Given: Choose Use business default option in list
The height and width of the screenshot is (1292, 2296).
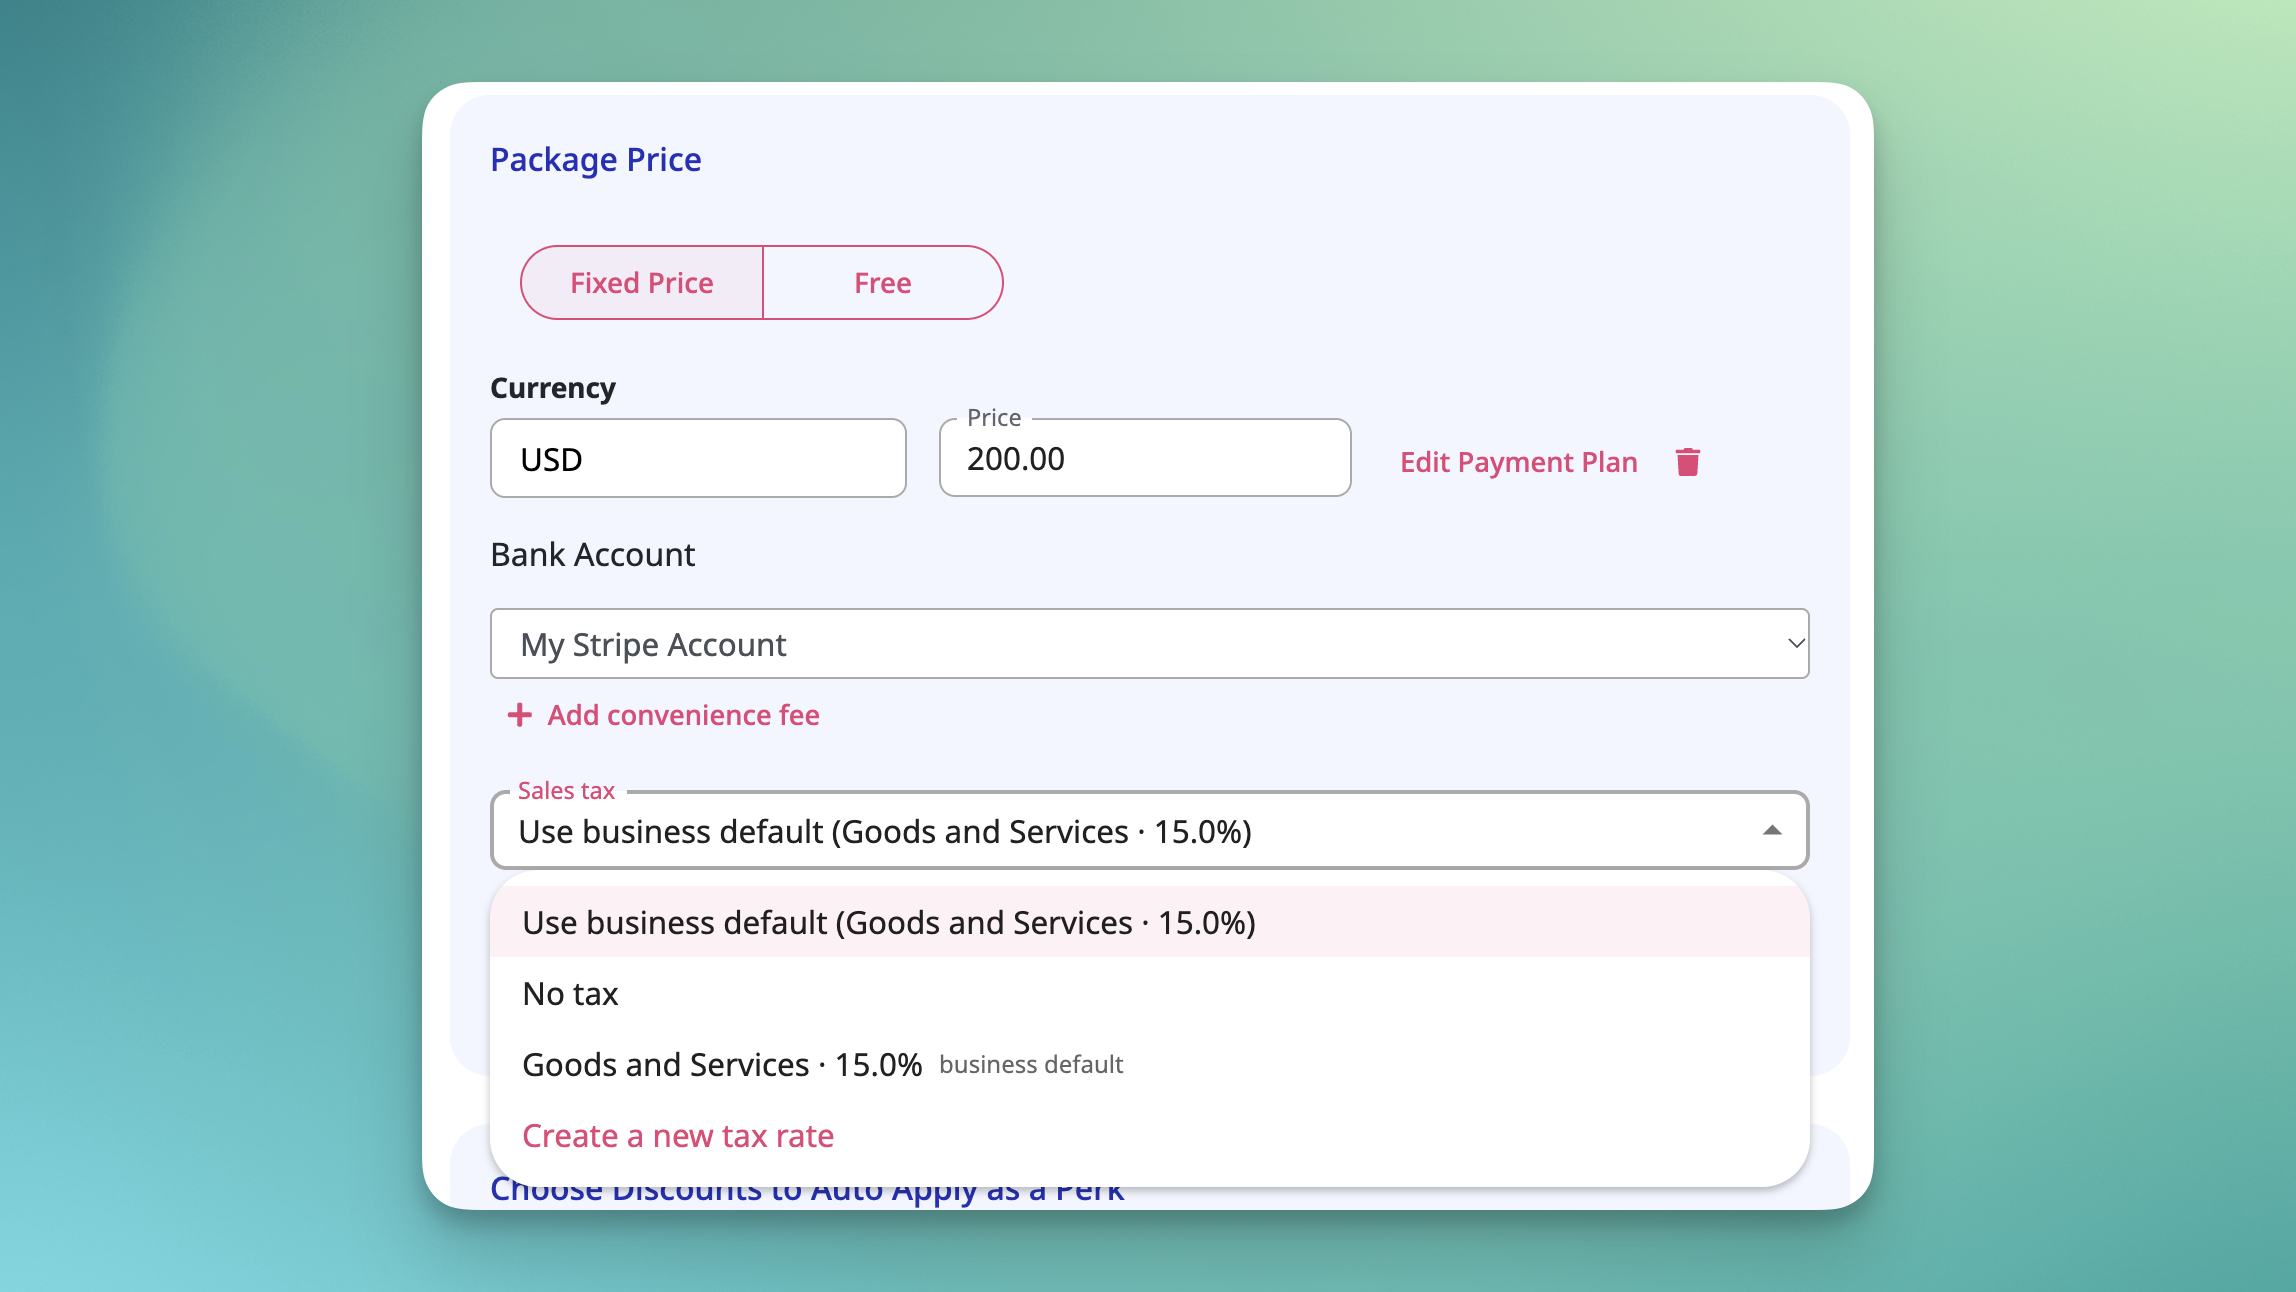Looking at the screenshot, I should [x=1150, y=922].
